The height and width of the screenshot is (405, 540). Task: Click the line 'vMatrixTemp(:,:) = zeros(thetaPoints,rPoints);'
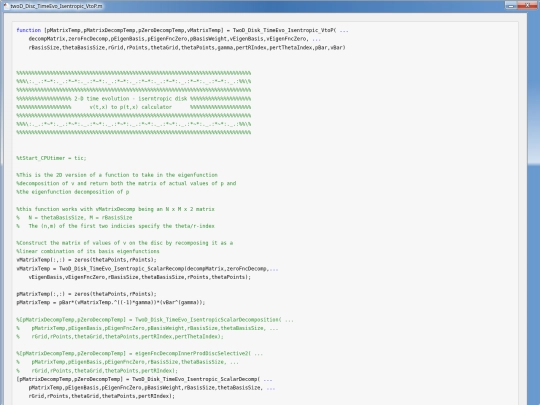86,260
